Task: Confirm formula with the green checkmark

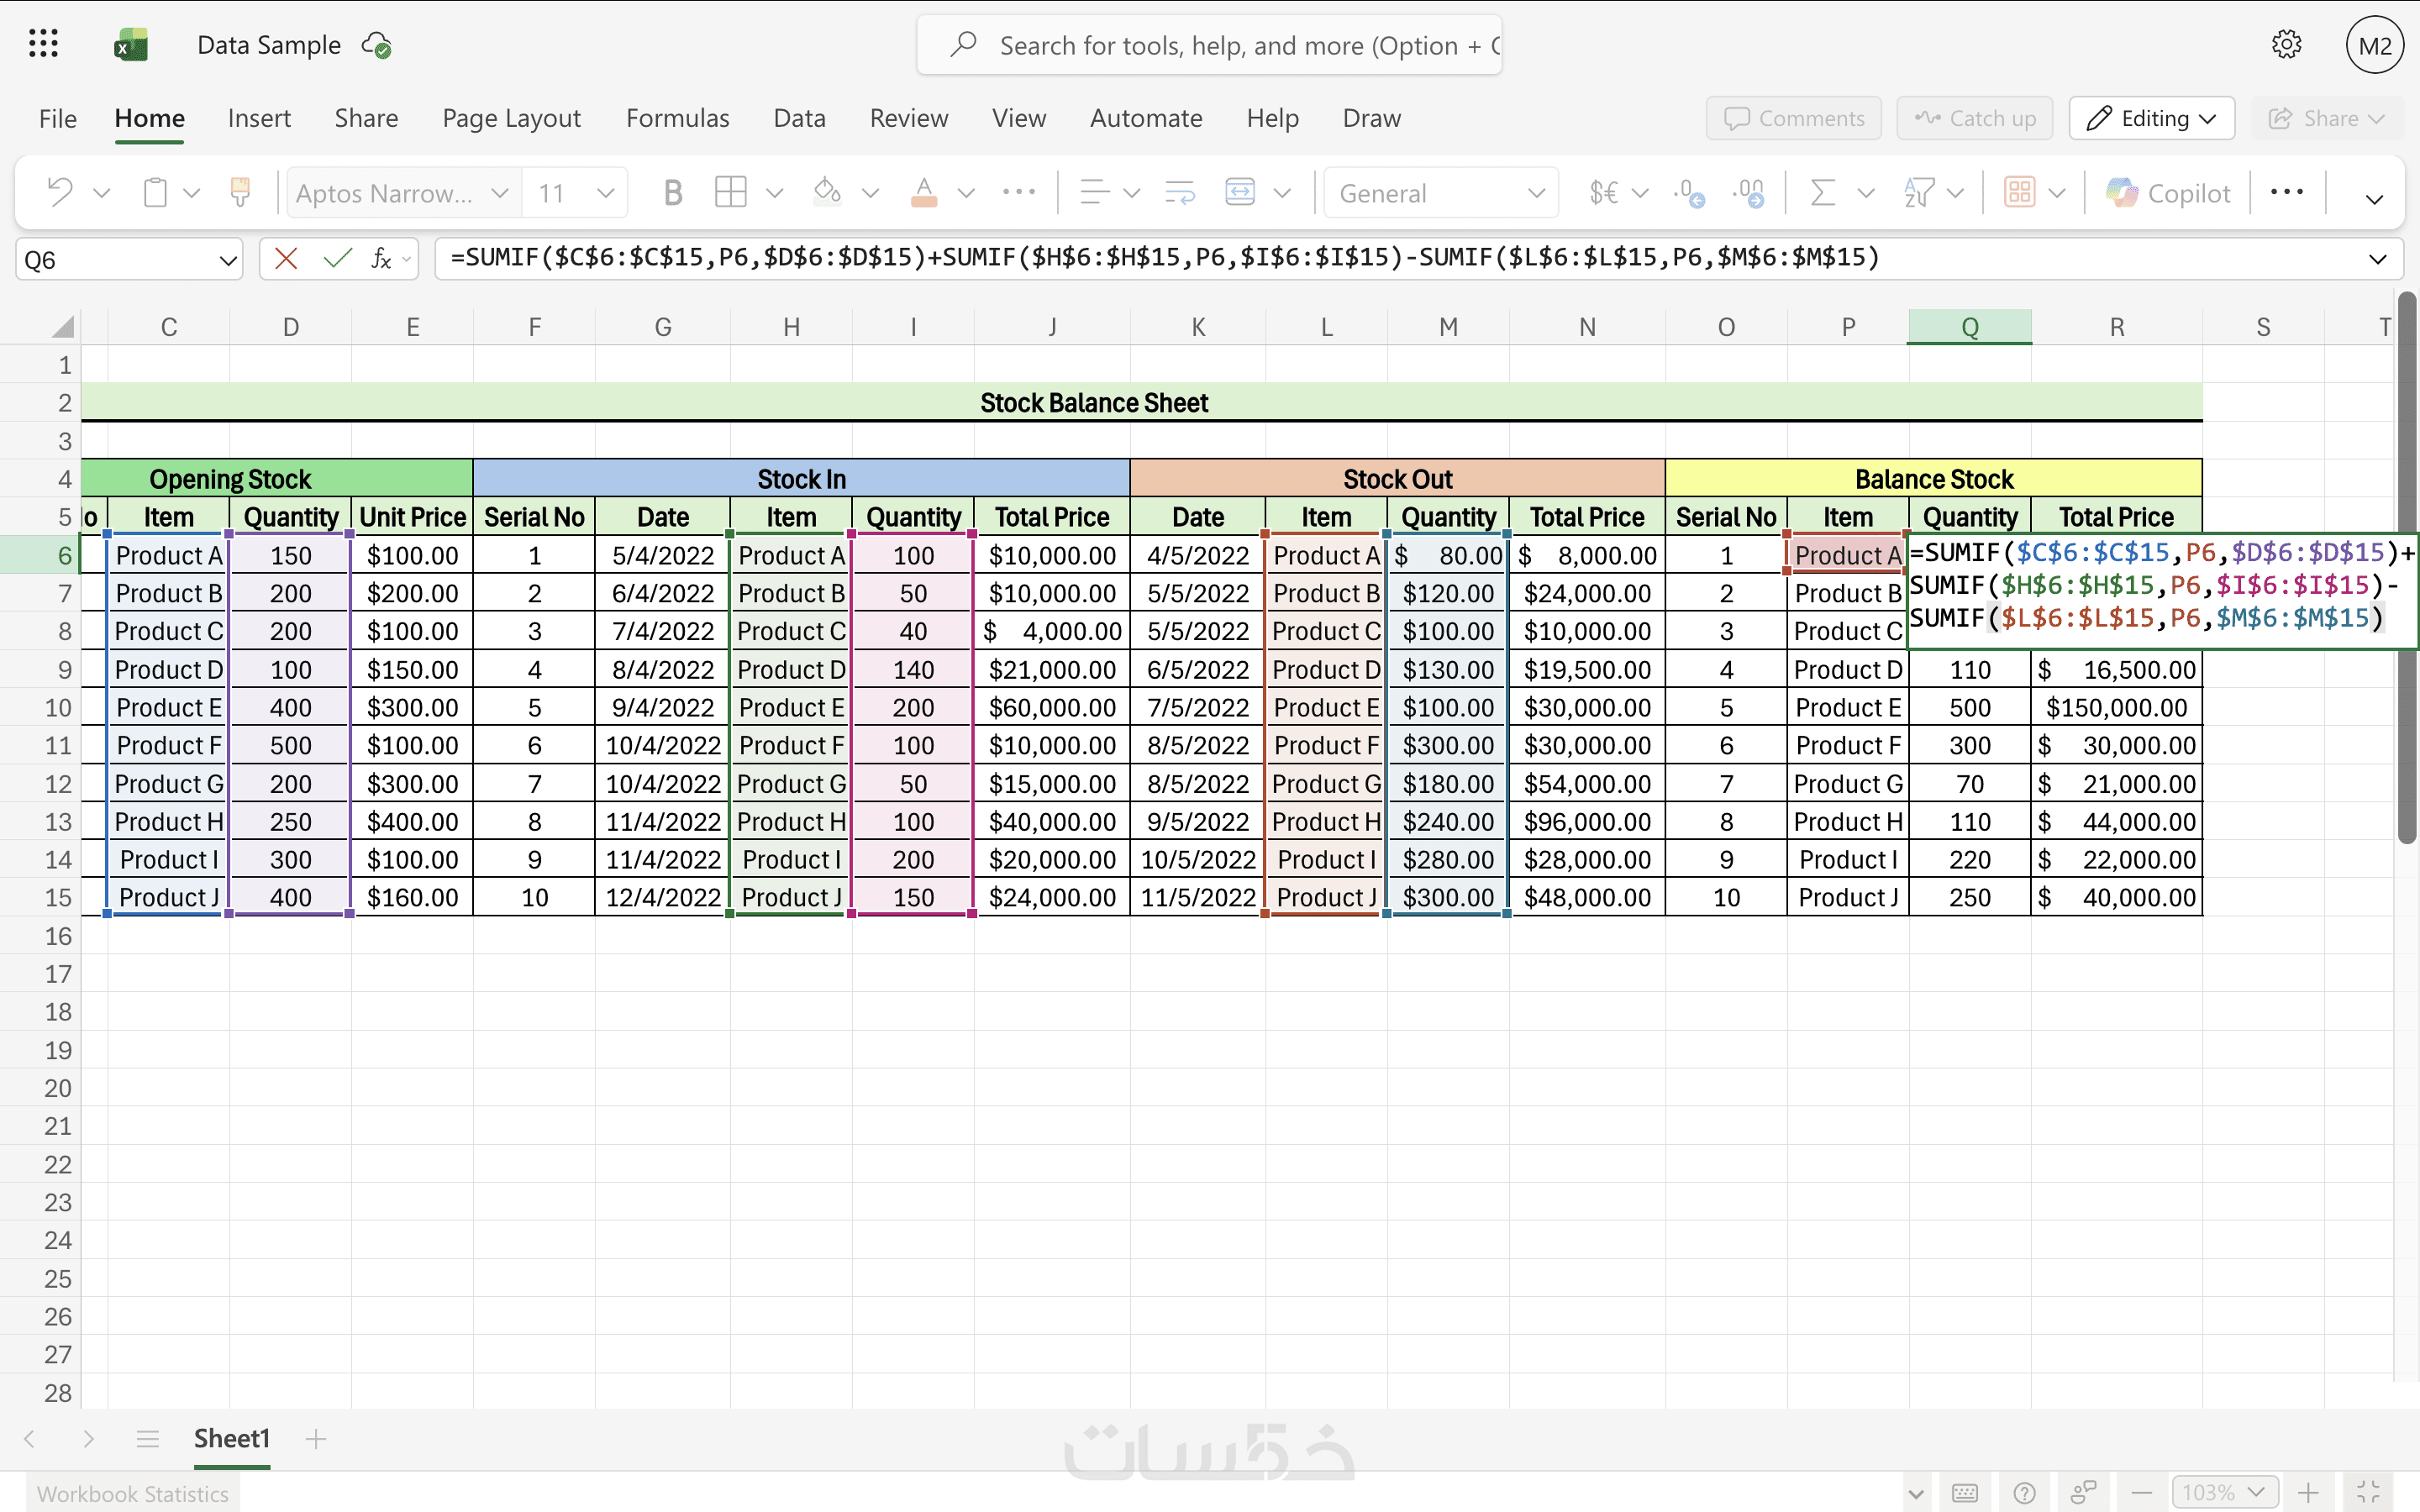Action: point(337,259)
